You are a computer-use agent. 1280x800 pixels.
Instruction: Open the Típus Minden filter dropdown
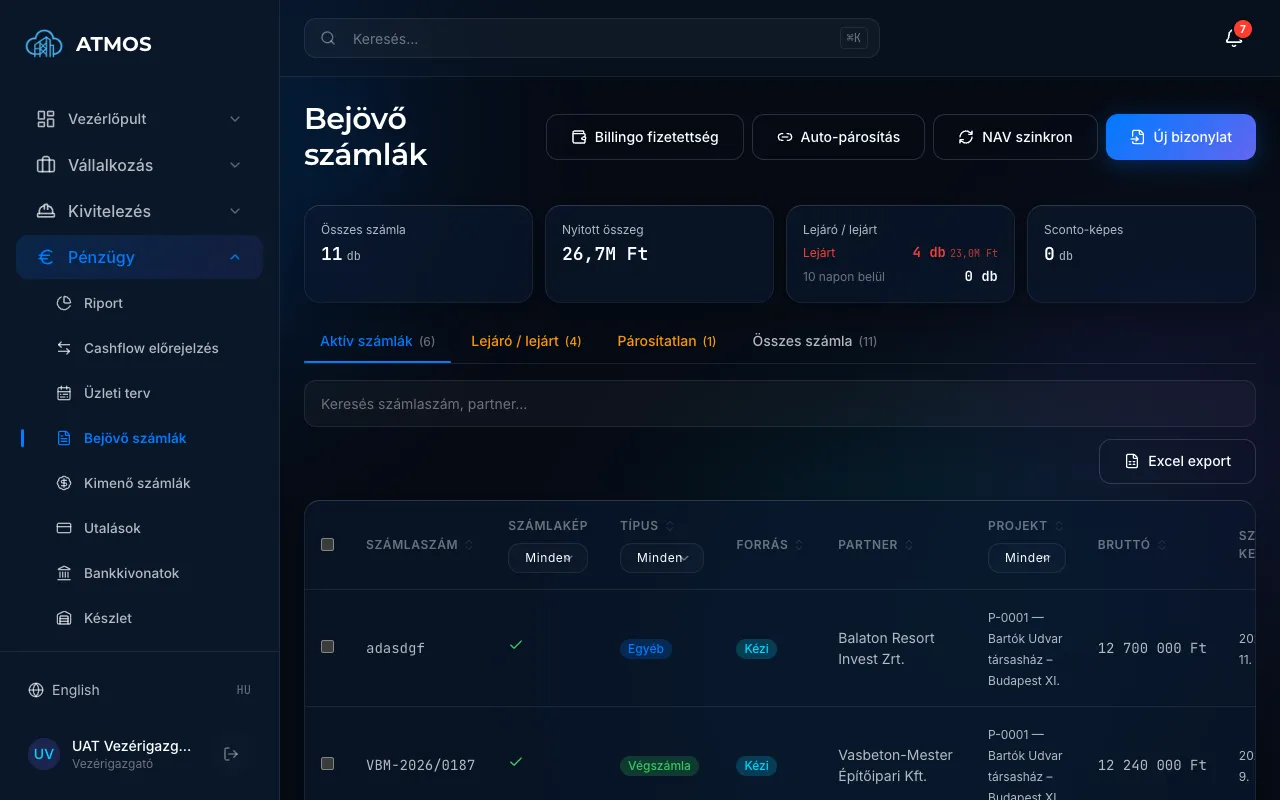click(662, 558)
